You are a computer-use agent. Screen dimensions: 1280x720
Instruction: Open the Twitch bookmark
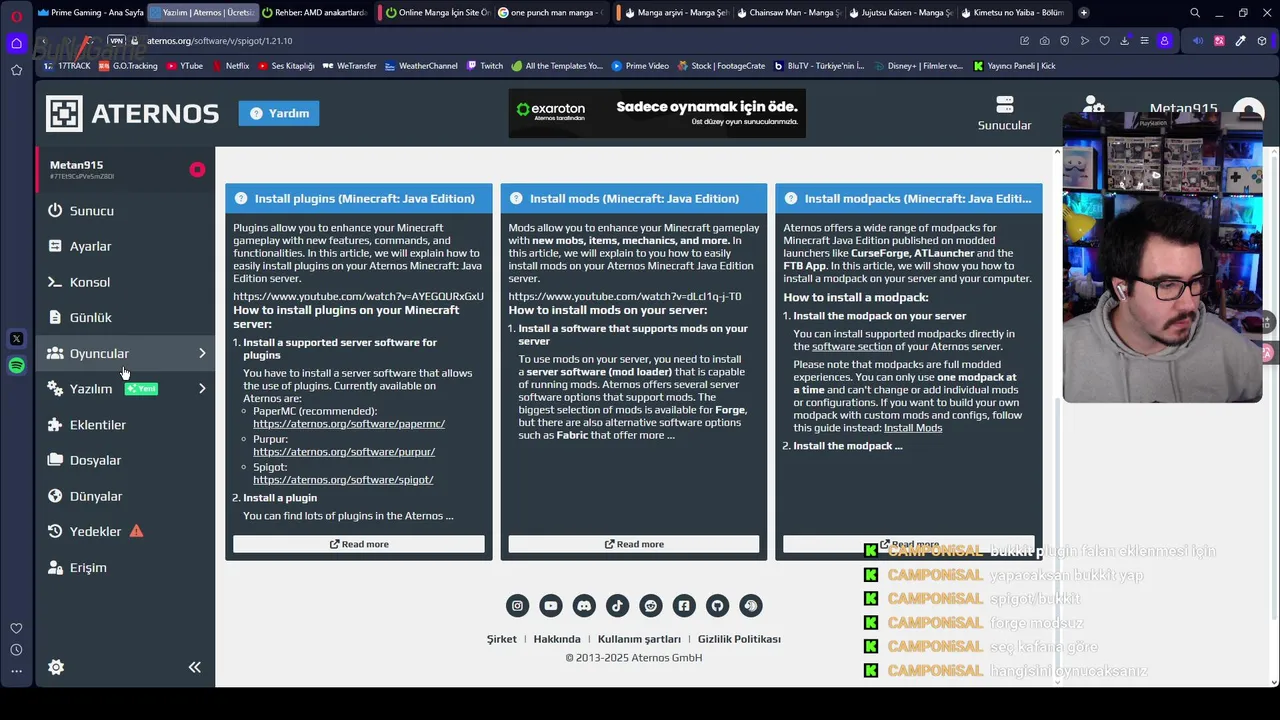tap(484, 66)
